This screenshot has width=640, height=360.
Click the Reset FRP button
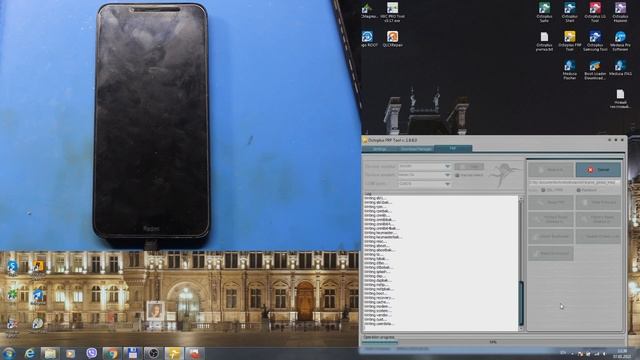tap(551, 202)
